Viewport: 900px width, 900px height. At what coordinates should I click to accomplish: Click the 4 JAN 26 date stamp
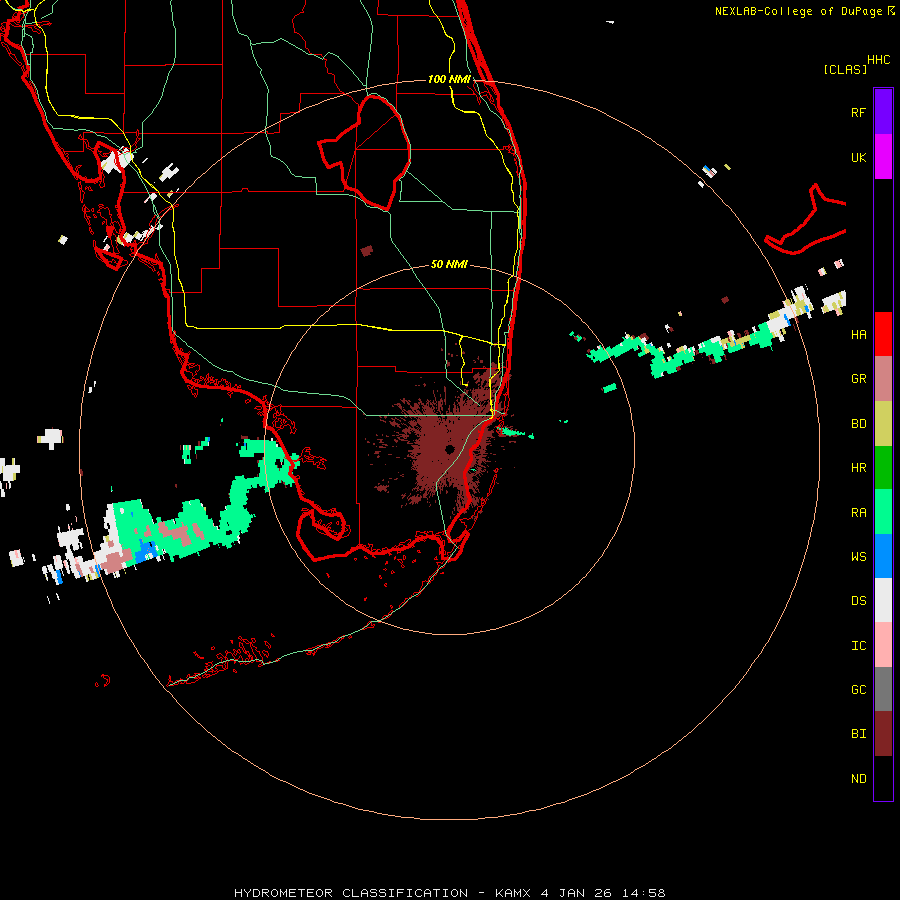click(576, 893)
